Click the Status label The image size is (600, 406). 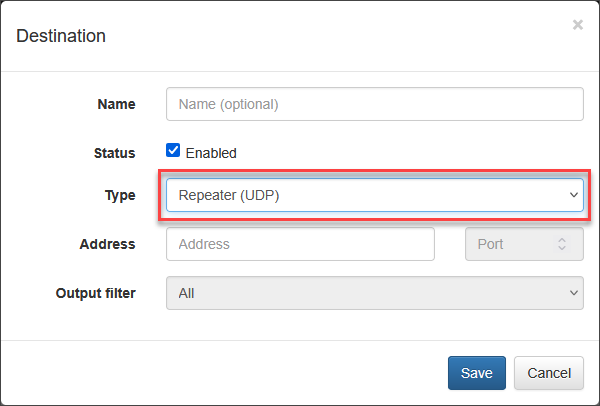[114, 153]
